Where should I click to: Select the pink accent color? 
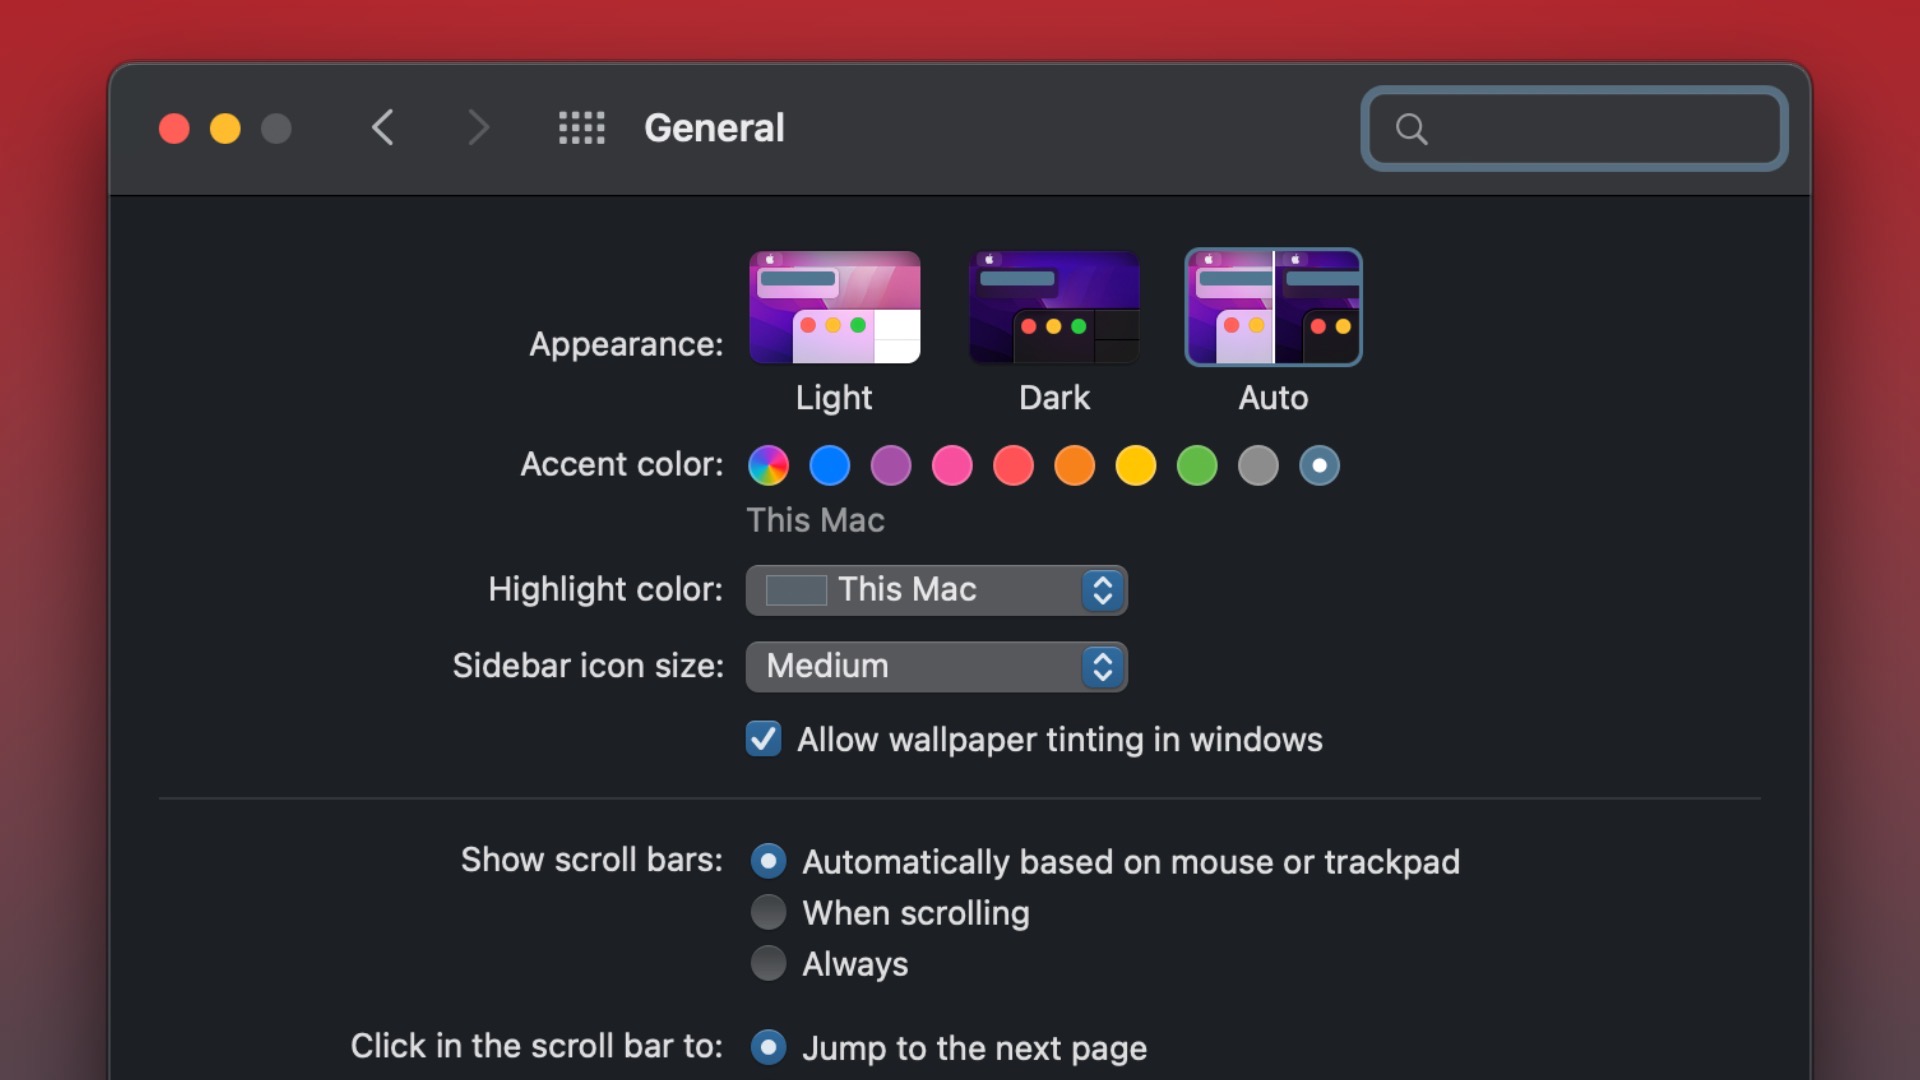(952, 465)
